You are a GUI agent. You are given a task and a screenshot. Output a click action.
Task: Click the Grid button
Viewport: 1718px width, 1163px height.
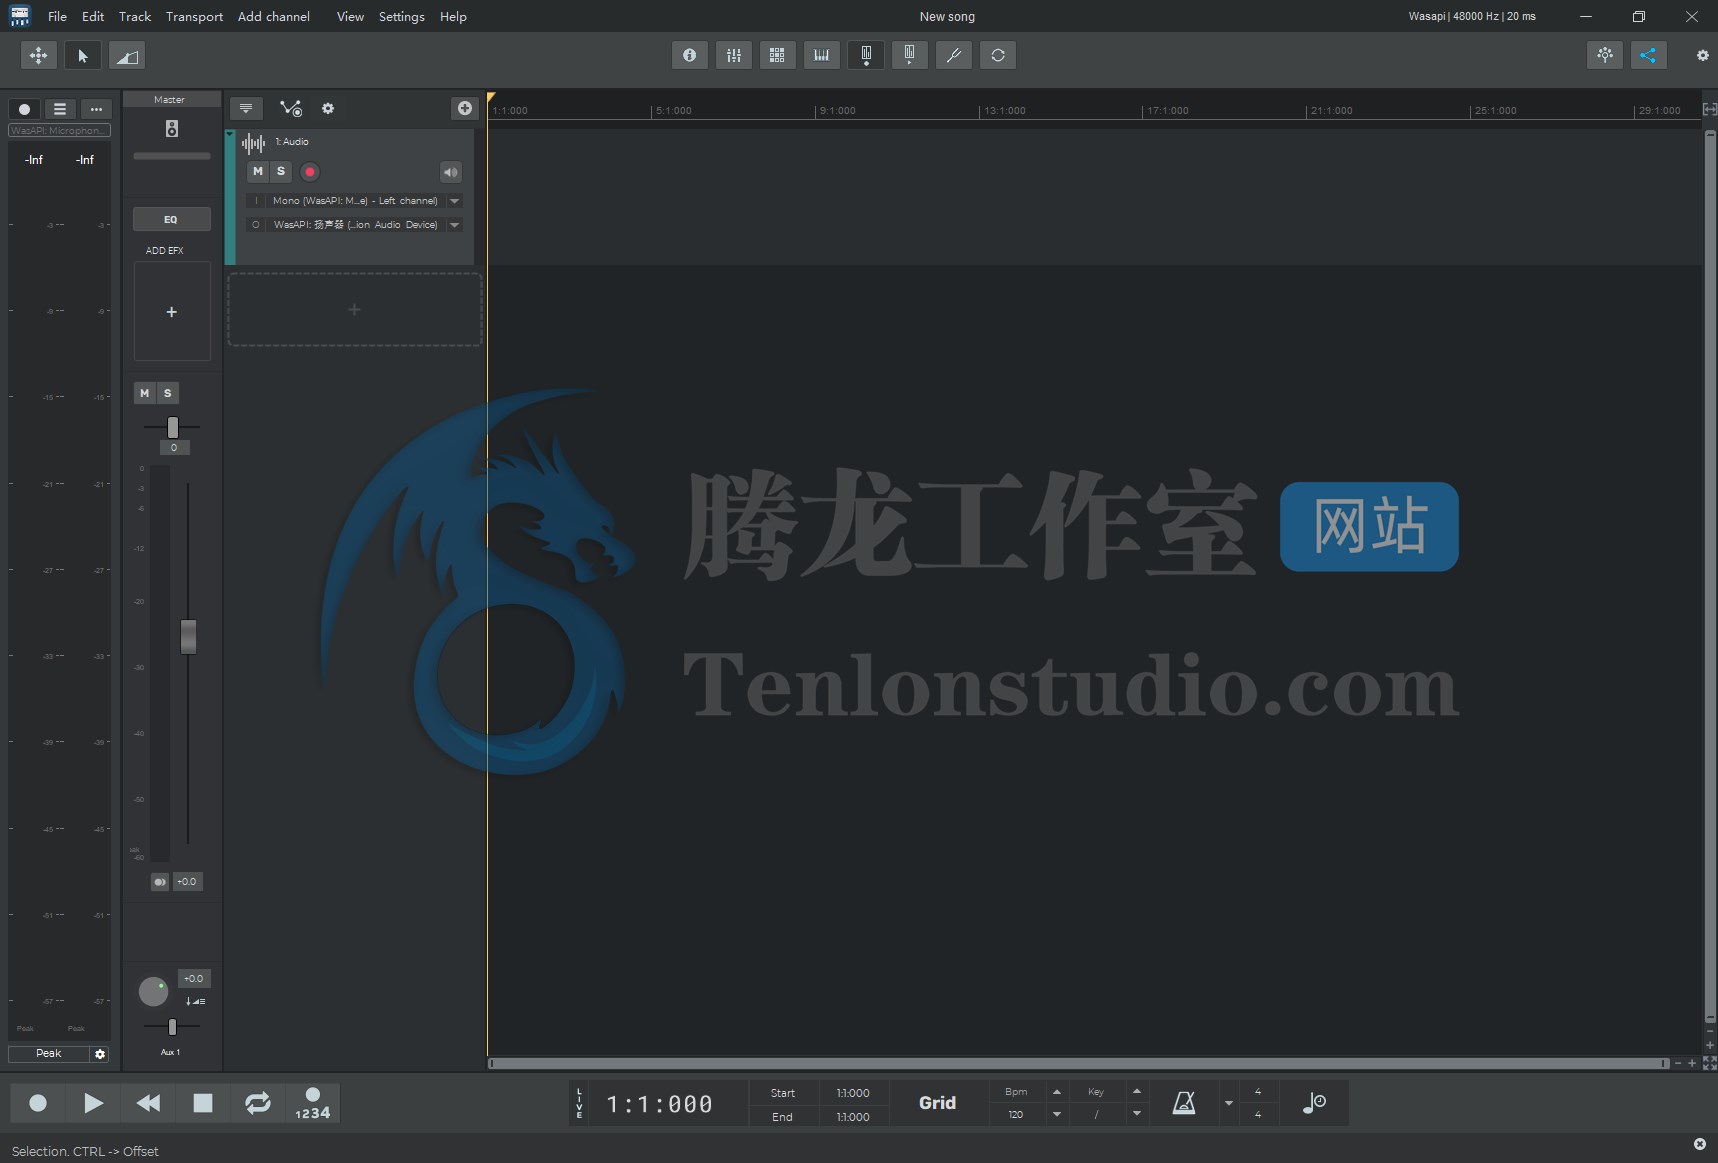pos(937,1103)
